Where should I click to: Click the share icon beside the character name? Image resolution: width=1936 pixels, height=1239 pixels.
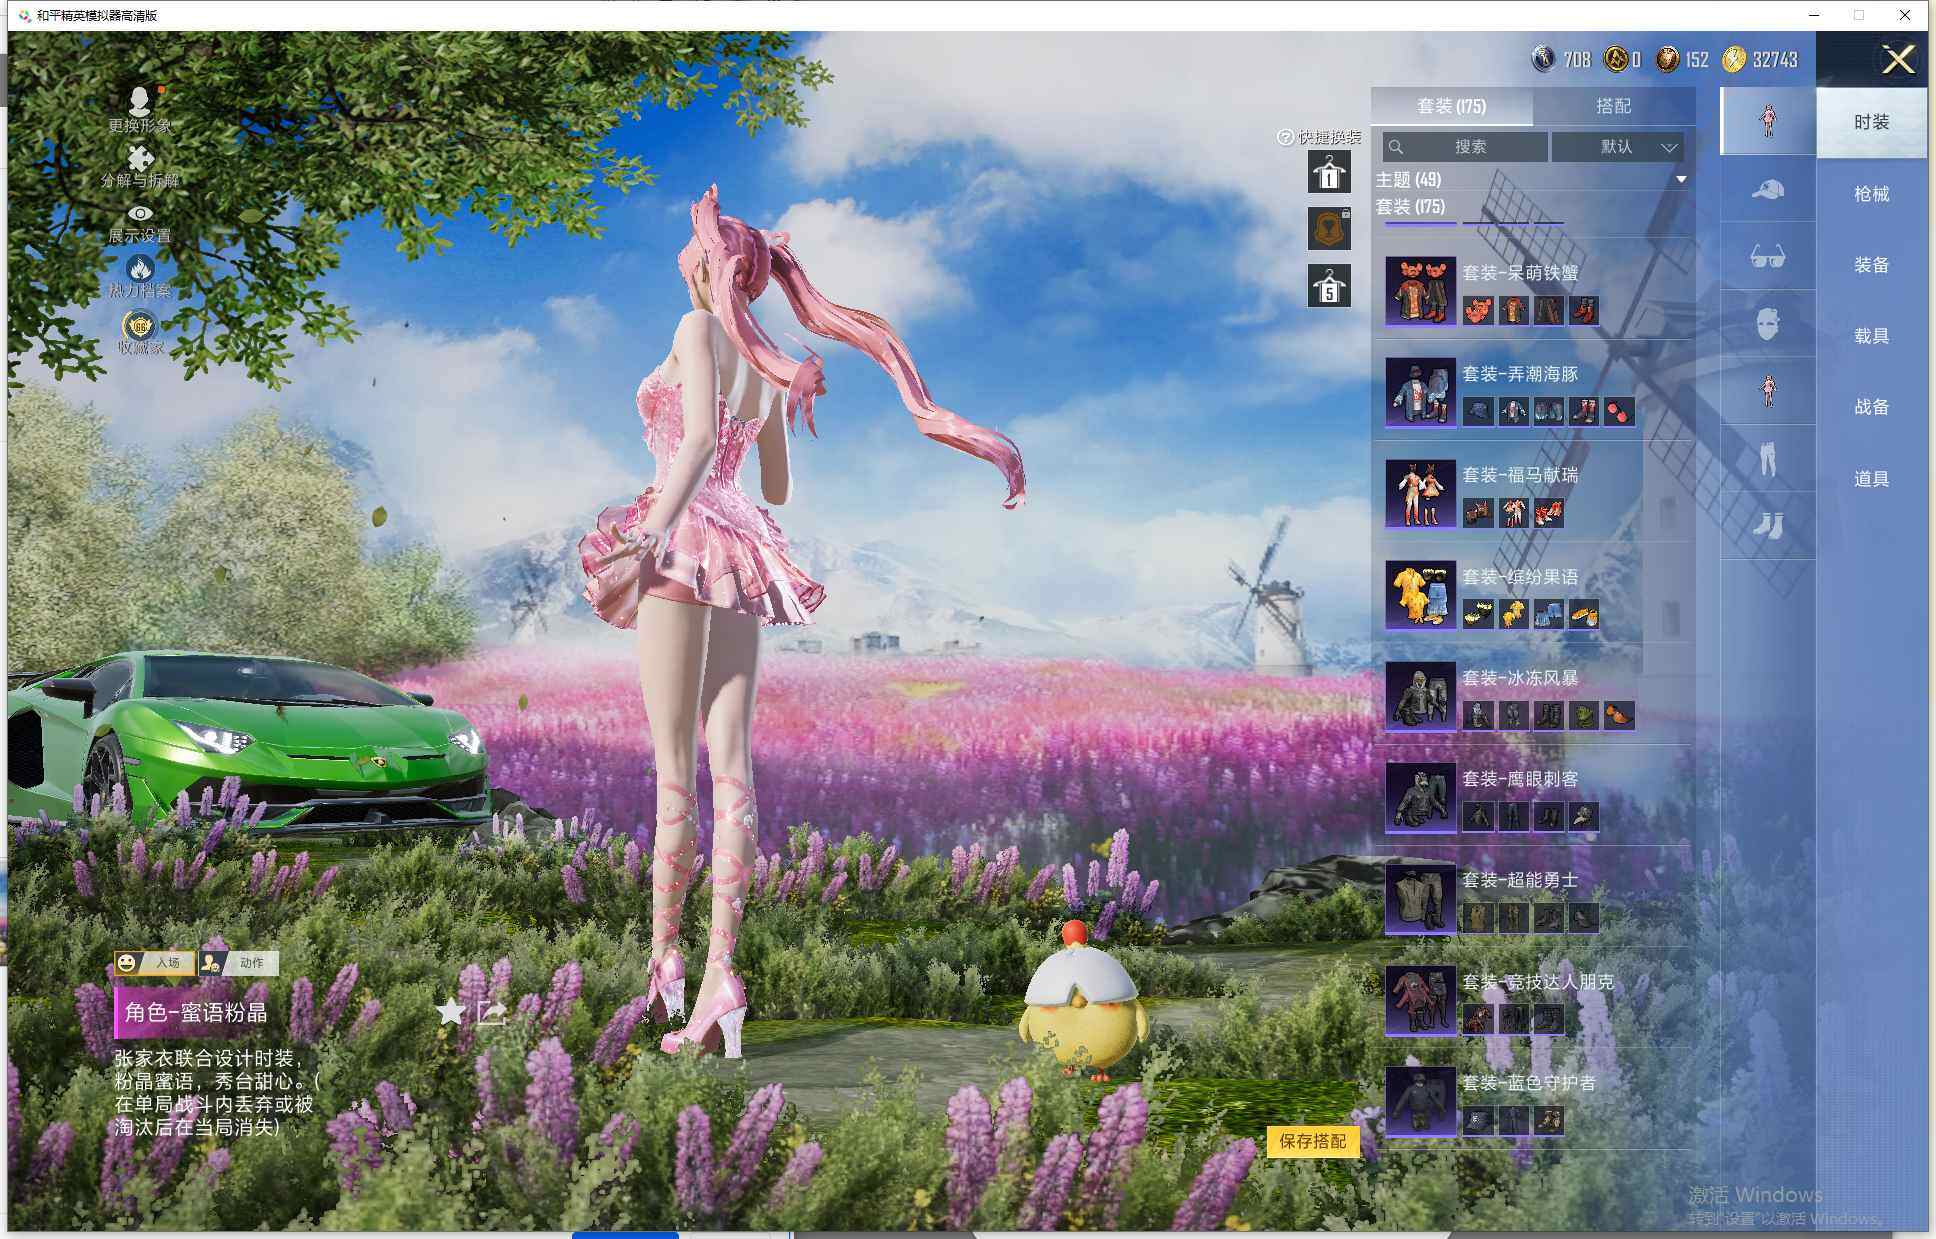point(492,1012)
